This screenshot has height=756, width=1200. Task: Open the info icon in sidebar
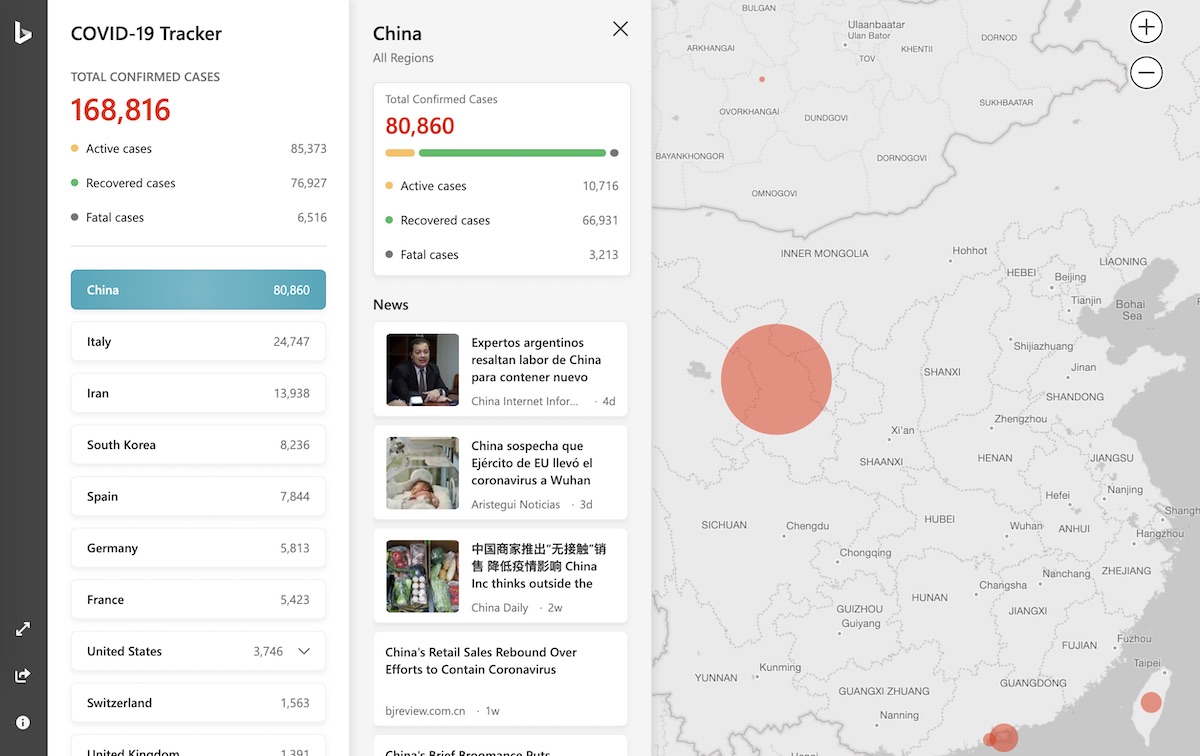(x=23, y=722)
